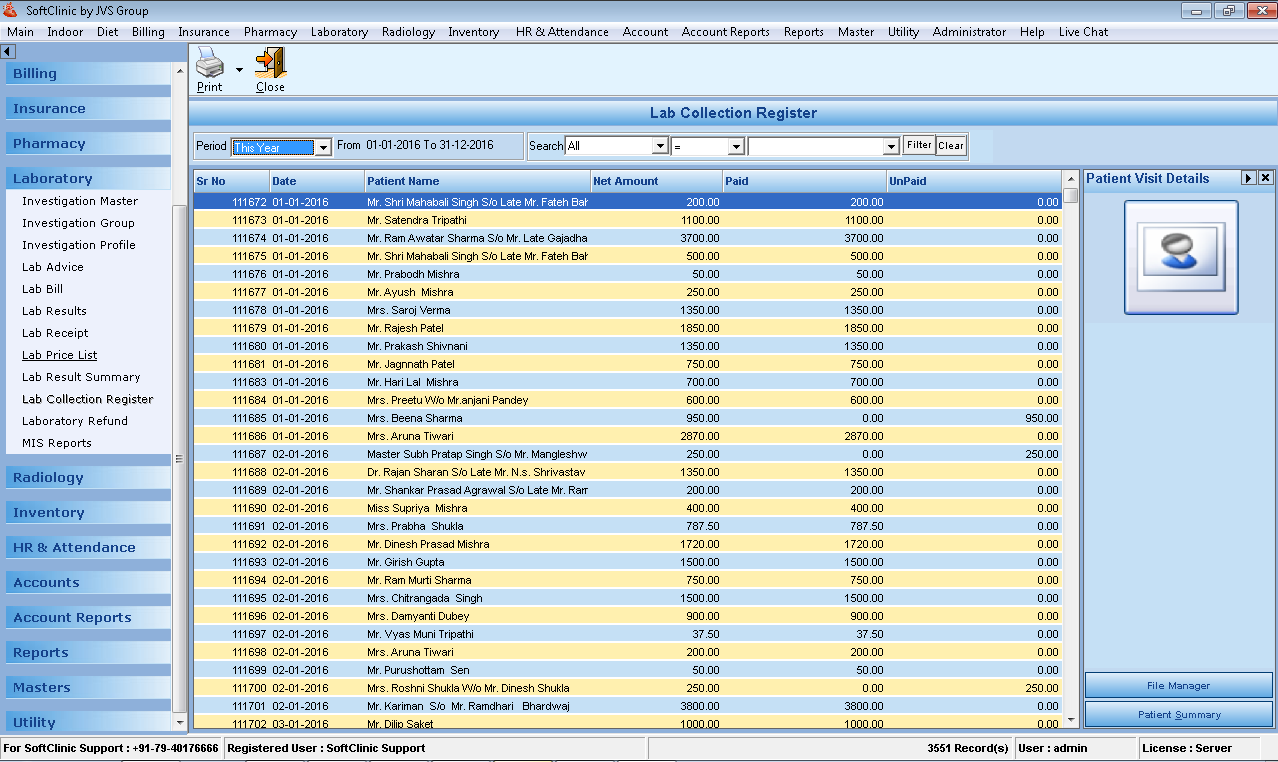
Task: Expand the Accounts sidebar section
Action: pos(88,583)
